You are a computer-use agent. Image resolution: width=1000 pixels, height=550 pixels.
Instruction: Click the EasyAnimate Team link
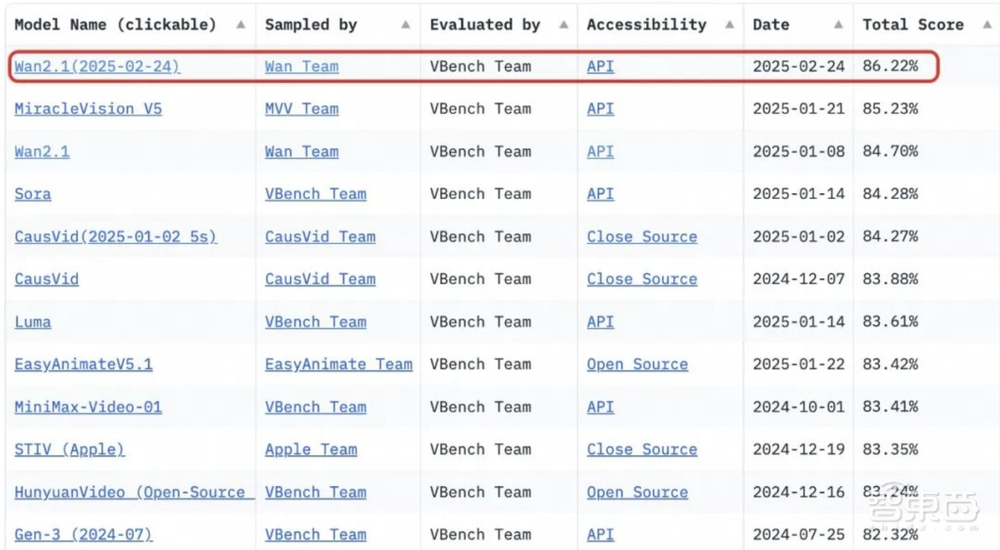(339, 364)
